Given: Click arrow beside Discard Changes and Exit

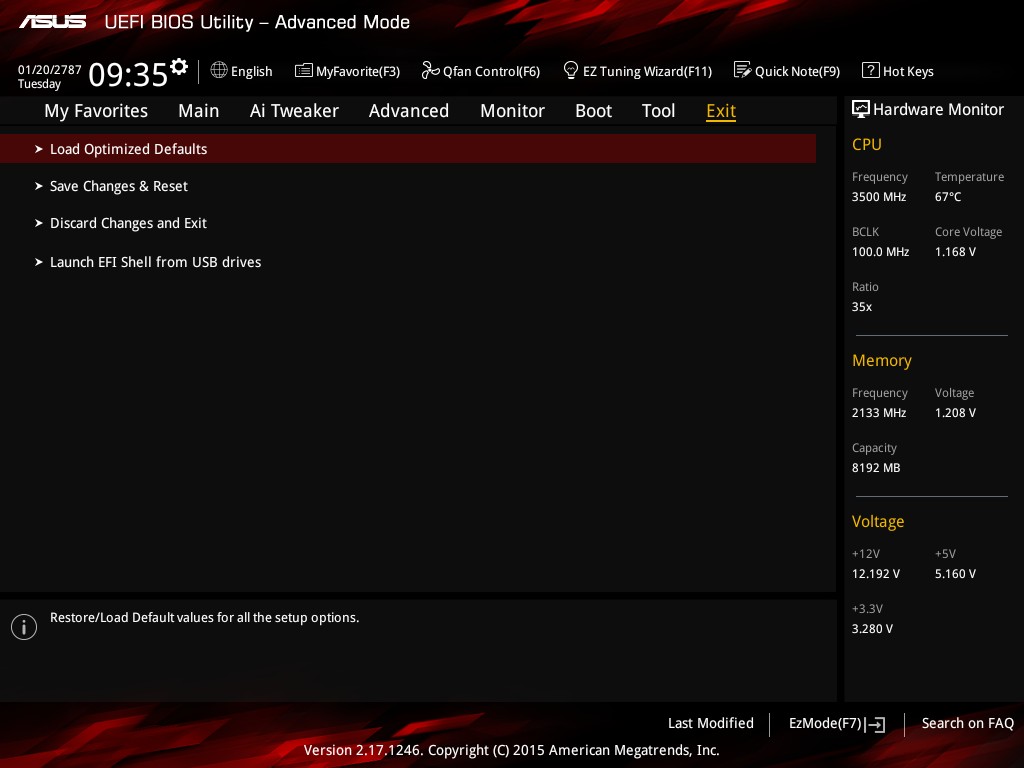Looking at the screenshot, I should [39, 223].
